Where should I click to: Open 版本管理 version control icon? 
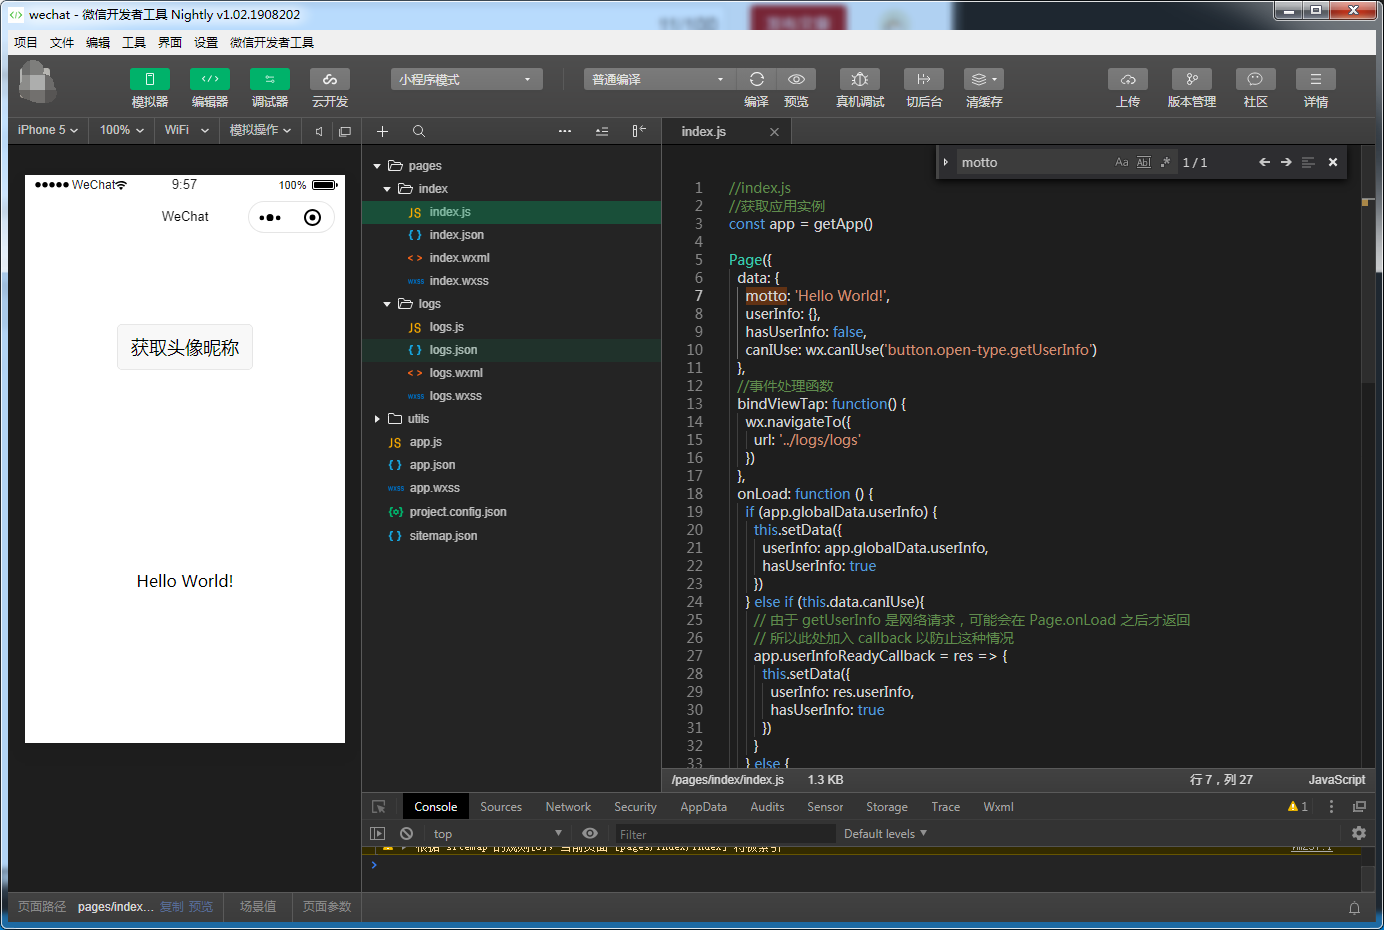(x=1192, y=79)
